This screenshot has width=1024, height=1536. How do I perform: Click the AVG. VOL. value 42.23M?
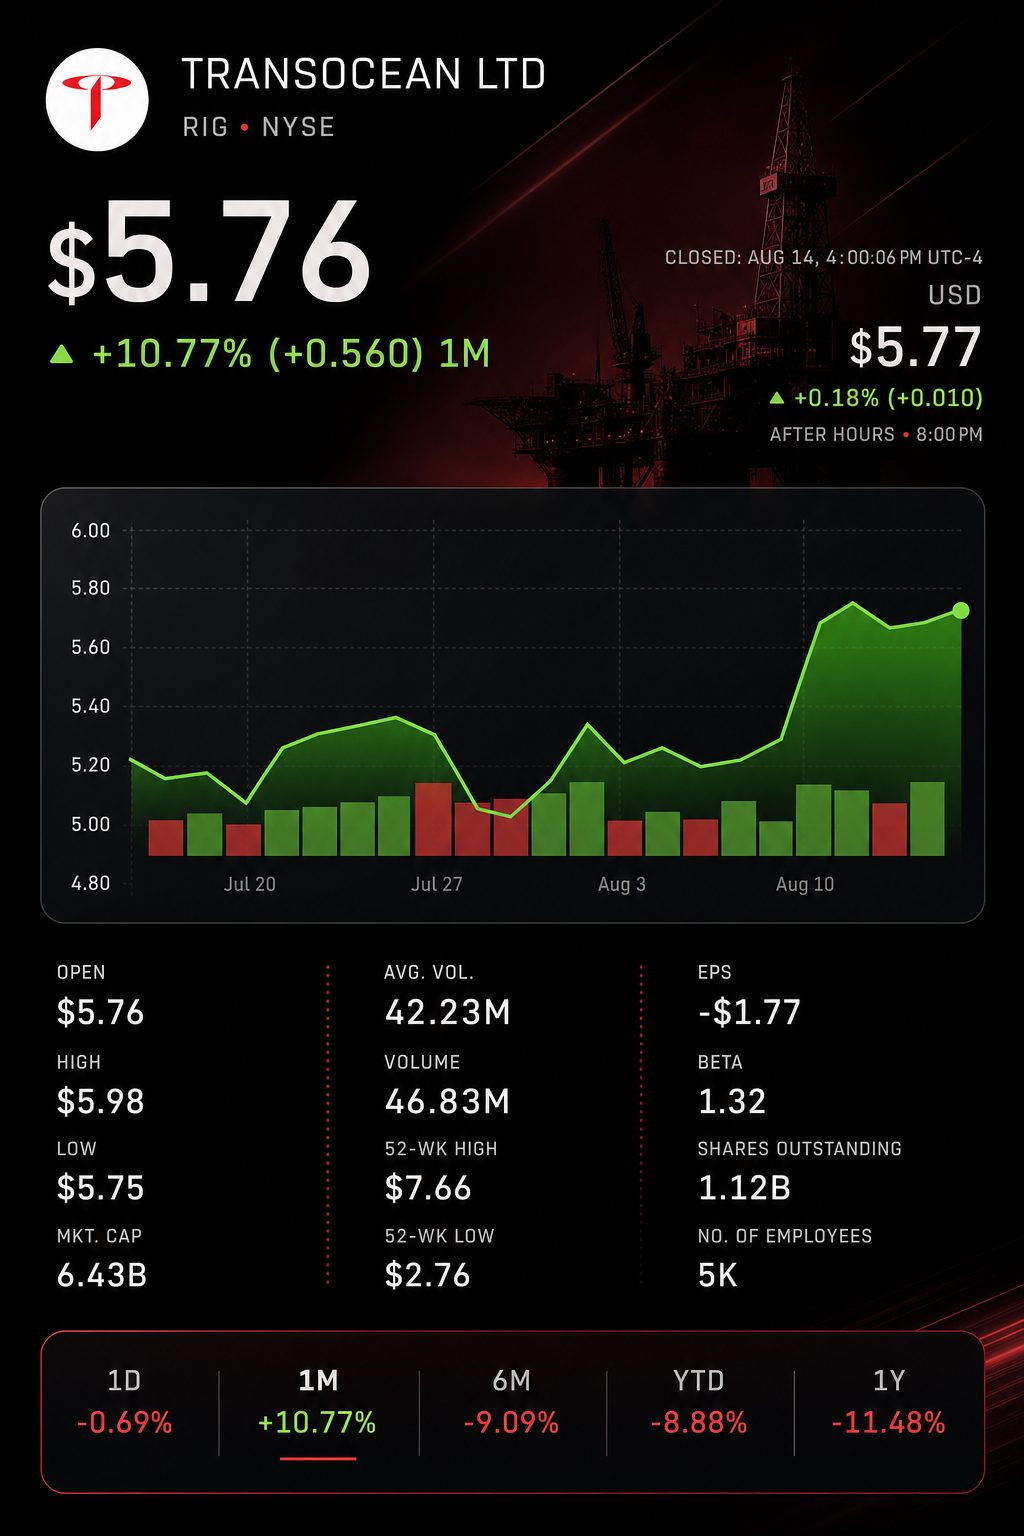(448, 1012)
